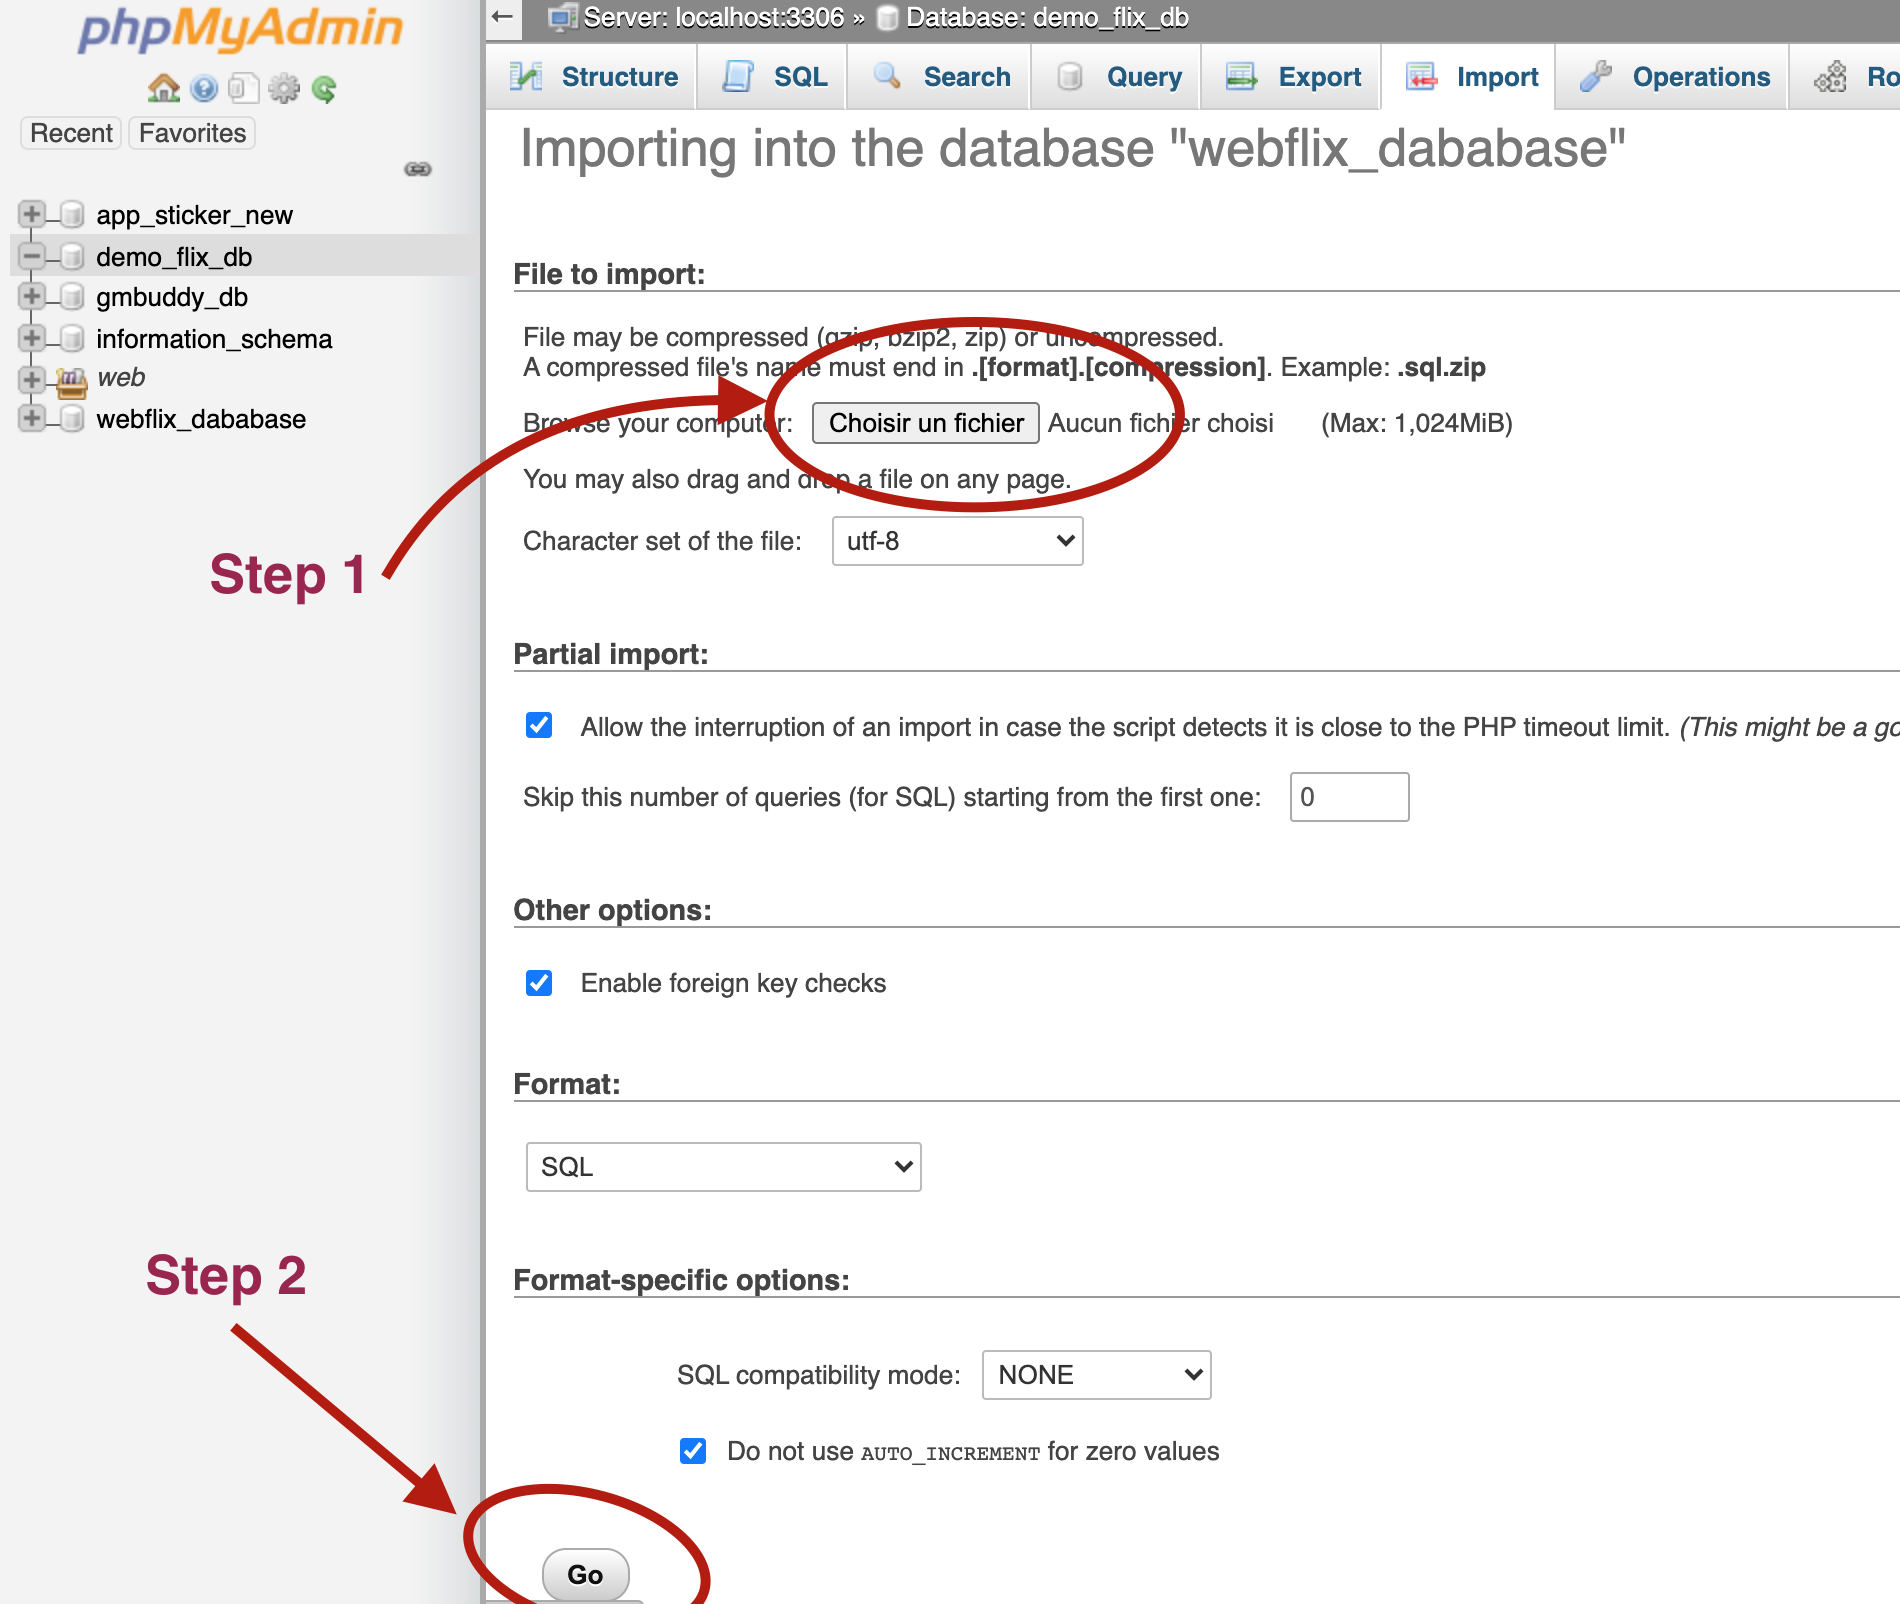Open the character set utf-8 dropdown
This screenshot has height=1604, width=1900.
pos(957,541)
